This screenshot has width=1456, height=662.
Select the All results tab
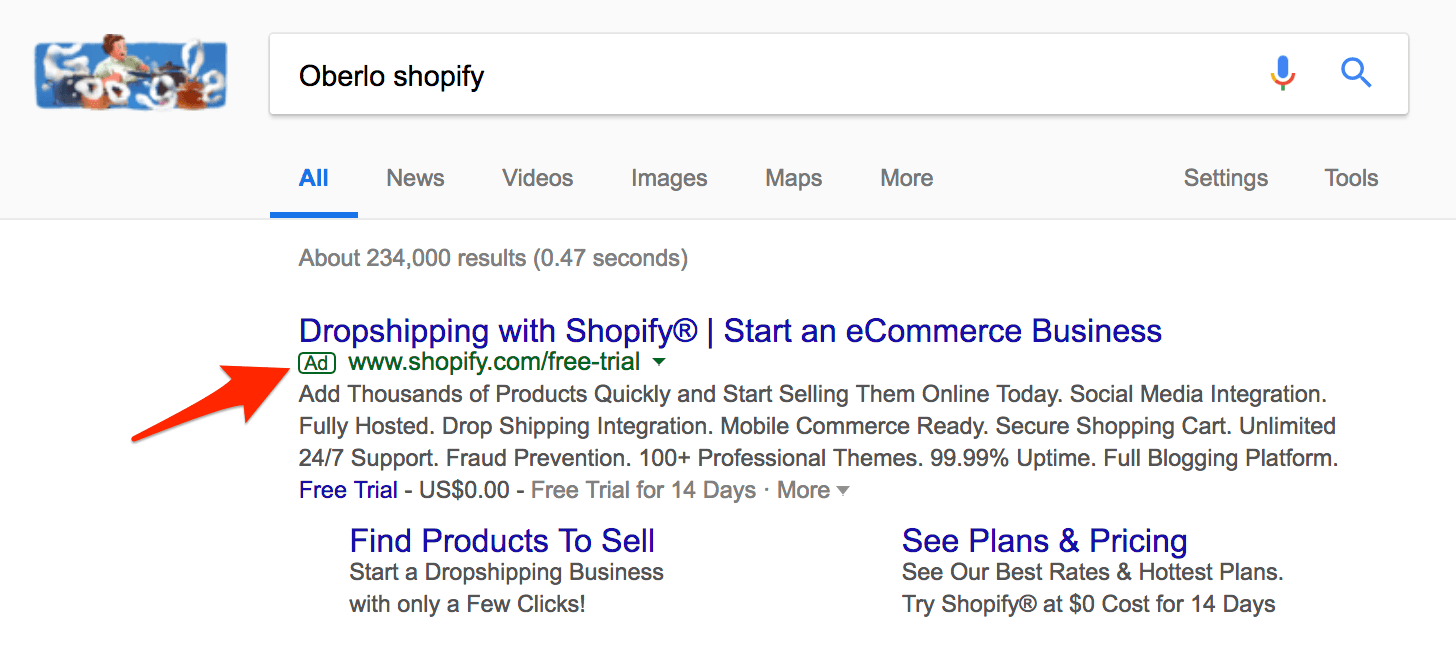pyautogui.click(x=313, y=178)
